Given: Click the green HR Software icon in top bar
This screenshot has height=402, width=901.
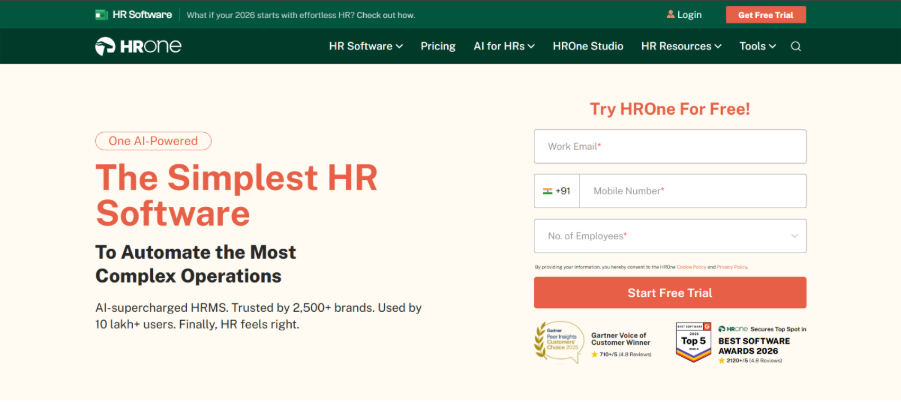Looking at the screenshot, I should click(x=101, y=15).
